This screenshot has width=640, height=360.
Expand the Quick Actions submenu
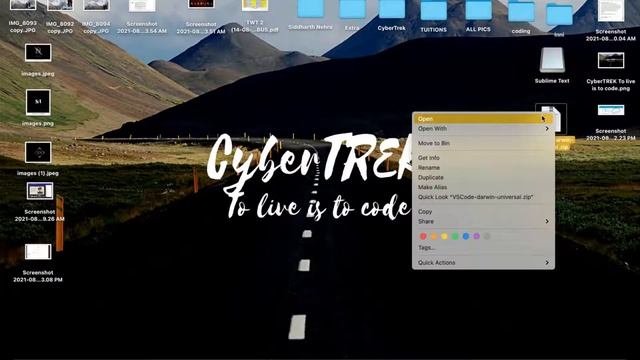[x=483, y=263]
